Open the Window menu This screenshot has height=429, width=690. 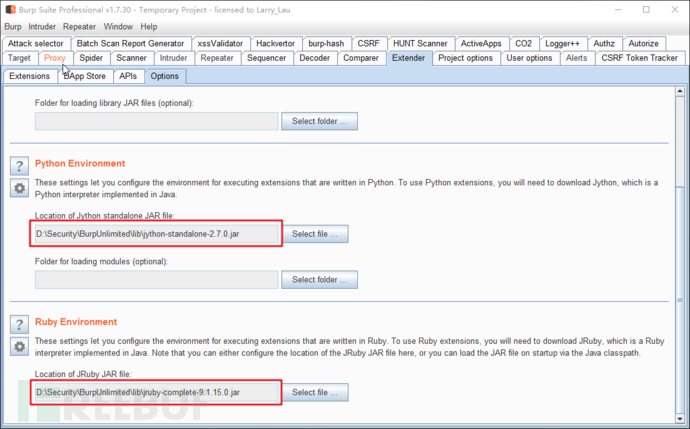point(118,26)
